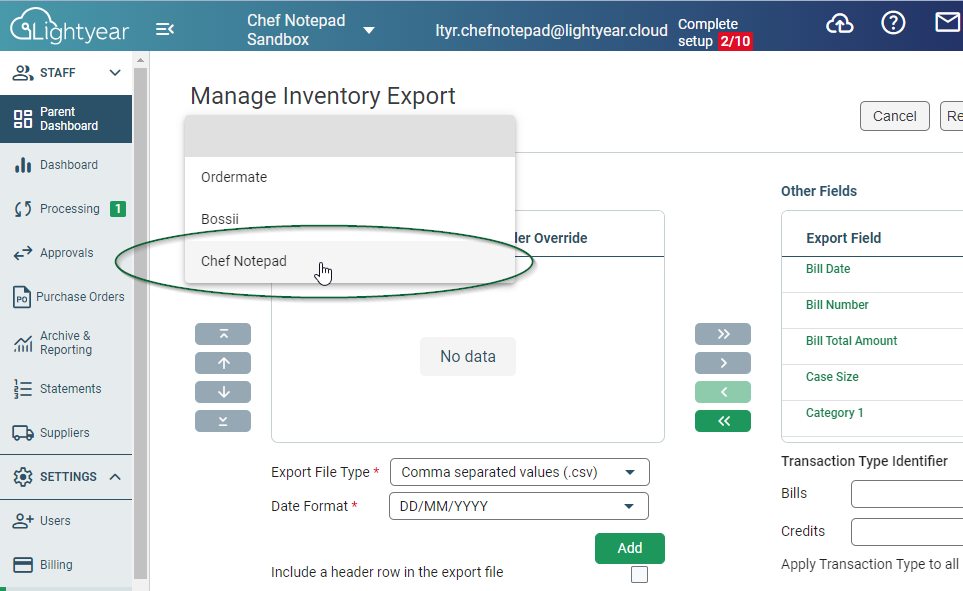
Task: Move field down one position
Action: (223, 392)
